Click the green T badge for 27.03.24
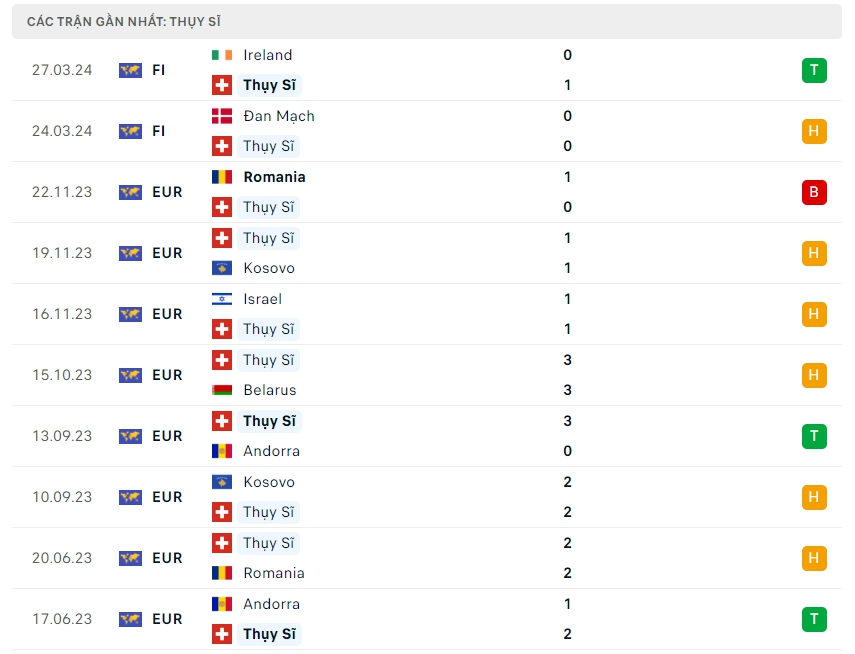The width and height of the screenshot is (855, 654). click(814, 70)
